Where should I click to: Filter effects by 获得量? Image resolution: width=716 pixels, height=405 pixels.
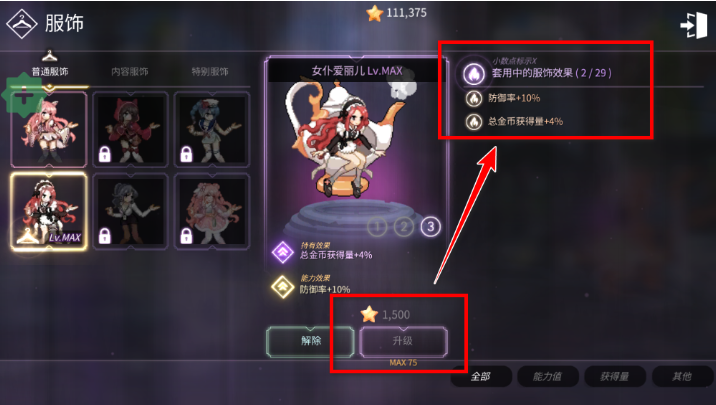(x=615, y=376)
